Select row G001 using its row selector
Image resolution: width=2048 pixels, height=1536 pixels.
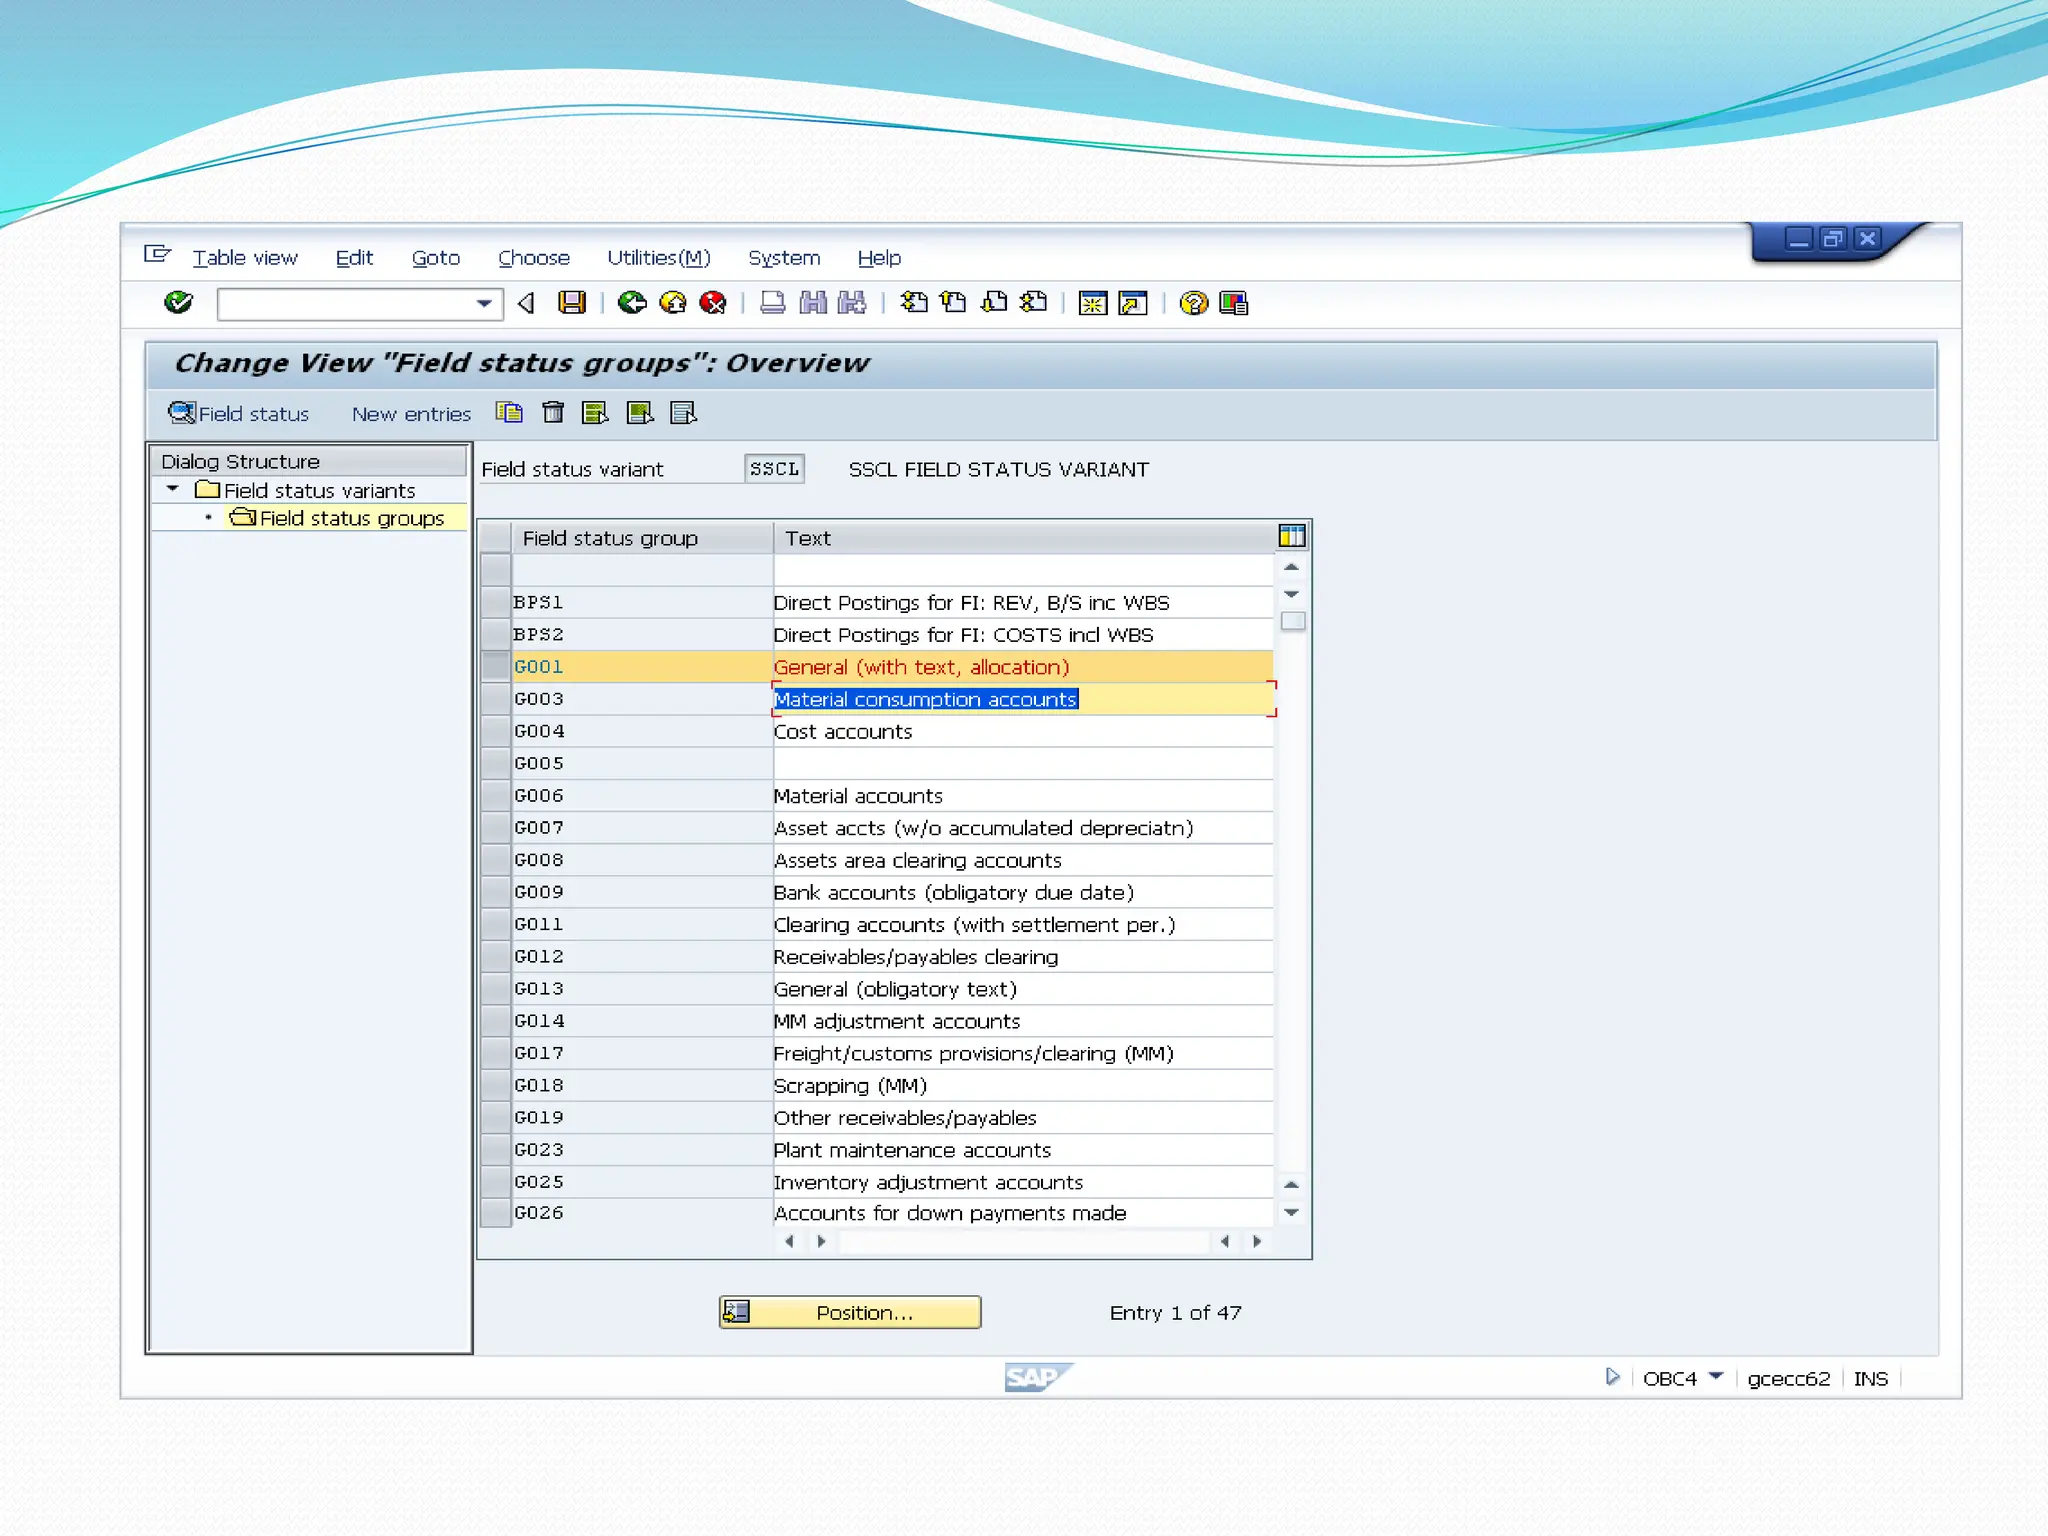[x=496, y=667]
